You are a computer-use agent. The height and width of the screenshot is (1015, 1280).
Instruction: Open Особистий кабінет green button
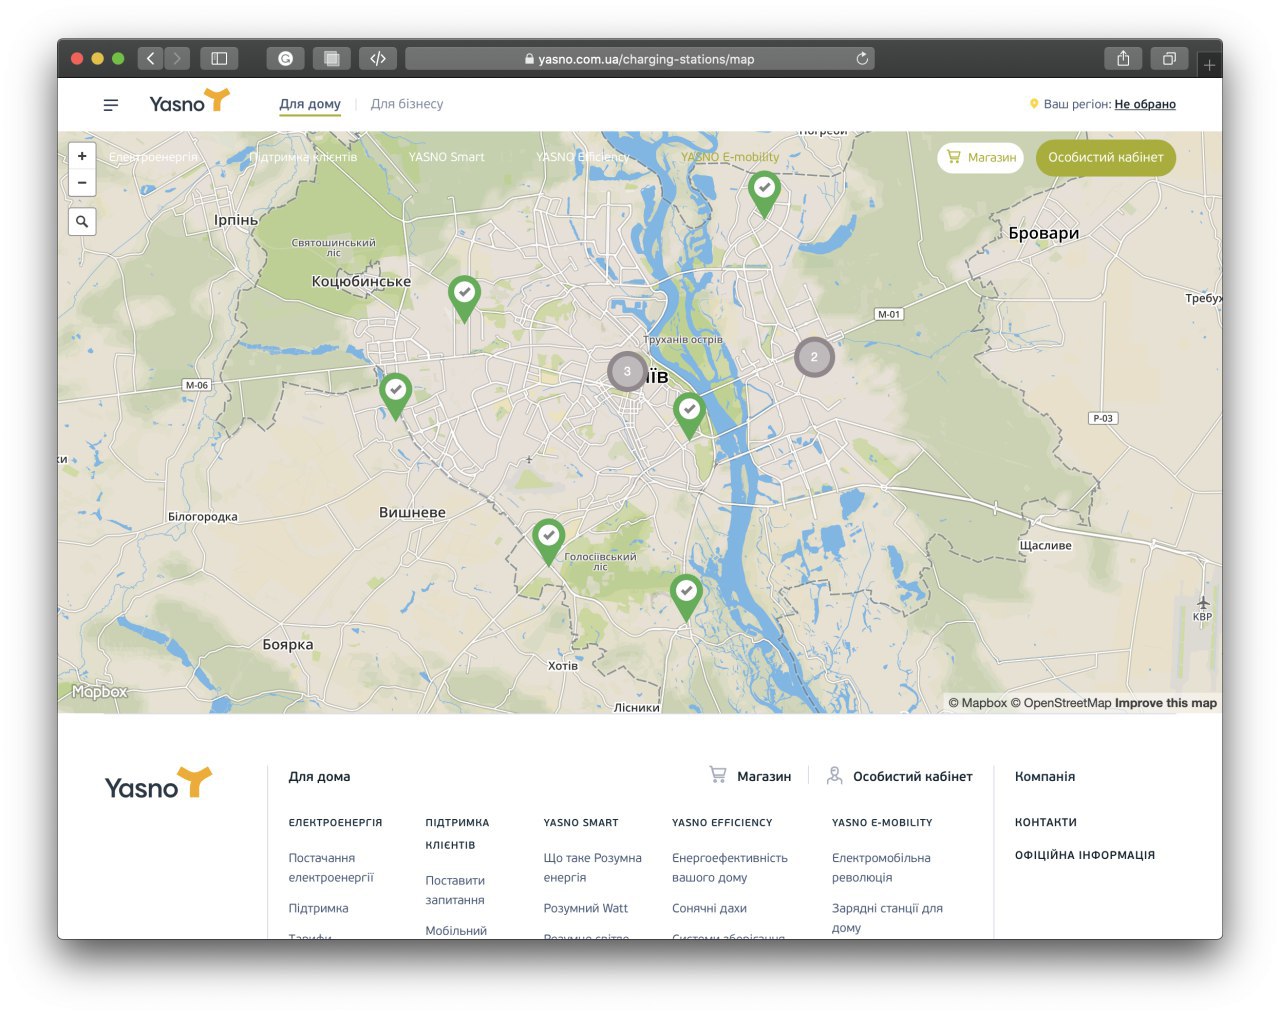[1106, 157]
